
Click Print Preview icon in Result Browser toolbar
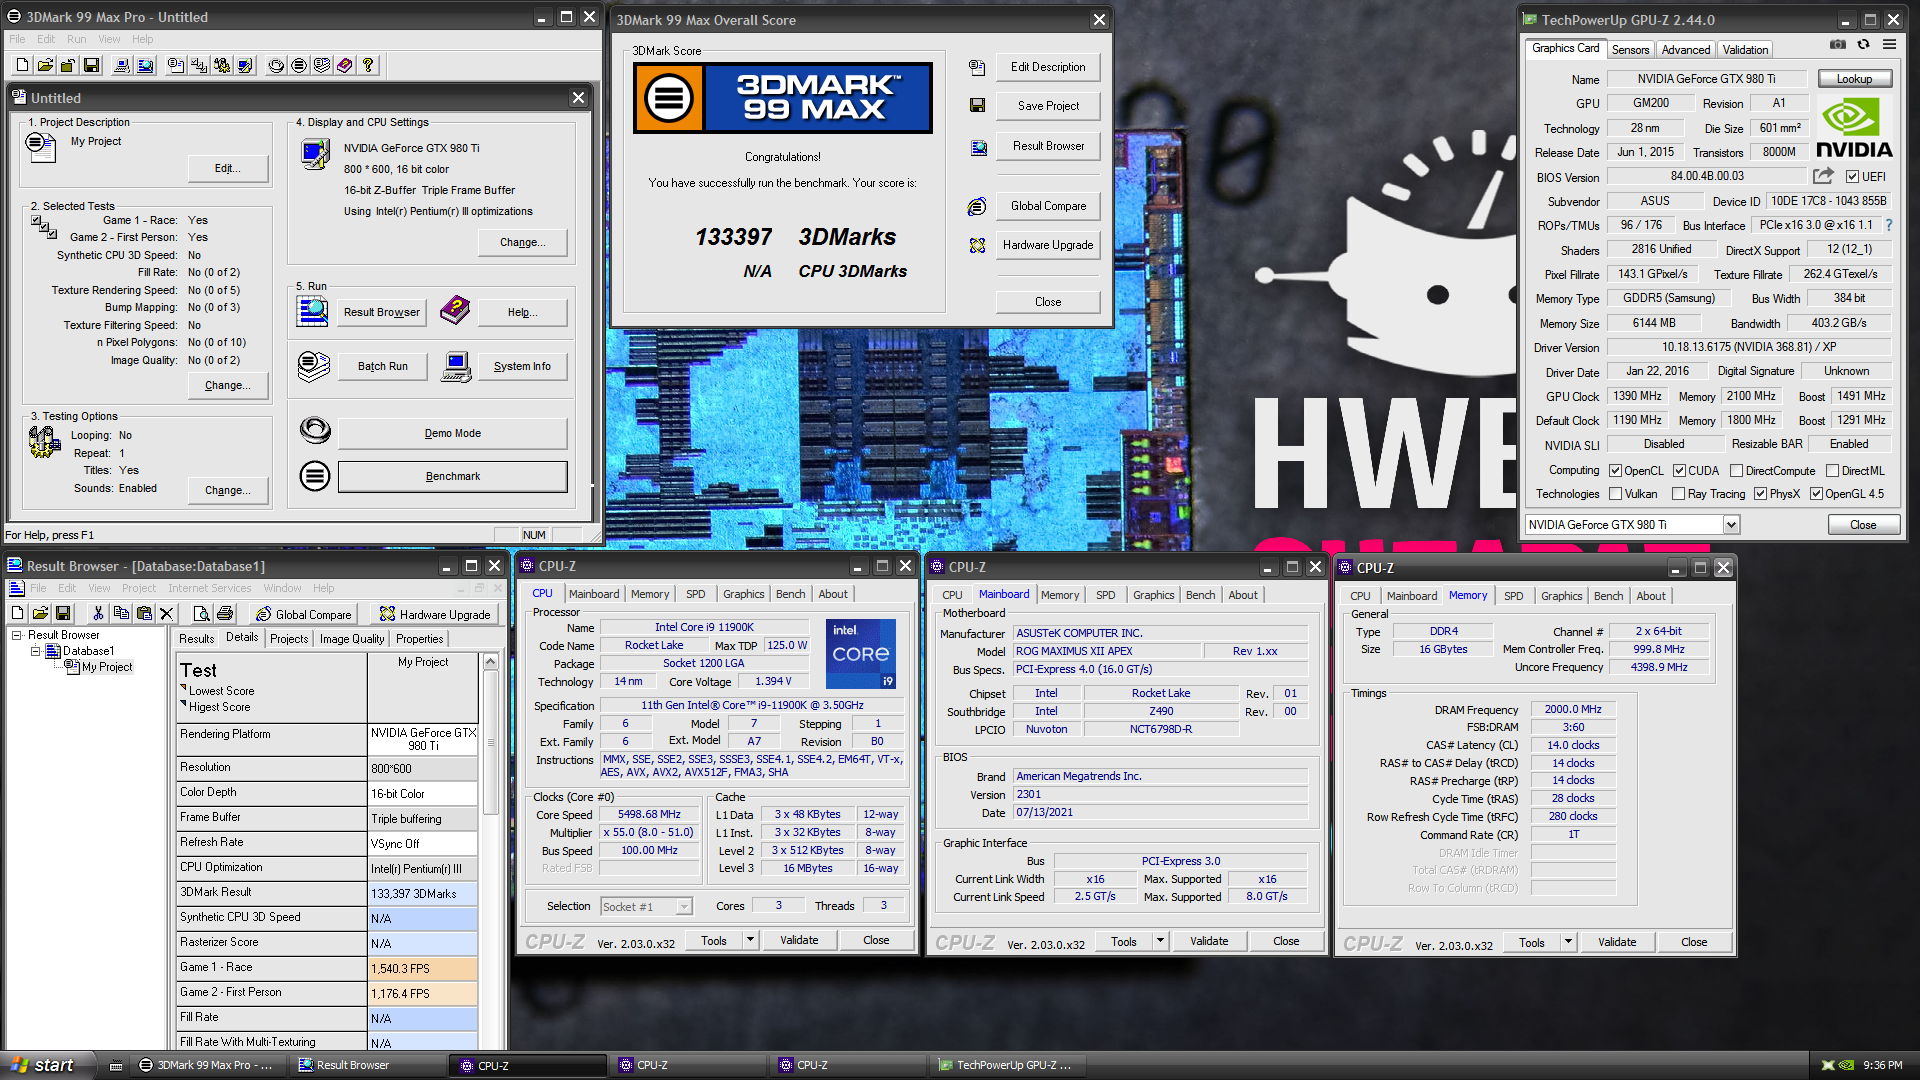[201, 613]
